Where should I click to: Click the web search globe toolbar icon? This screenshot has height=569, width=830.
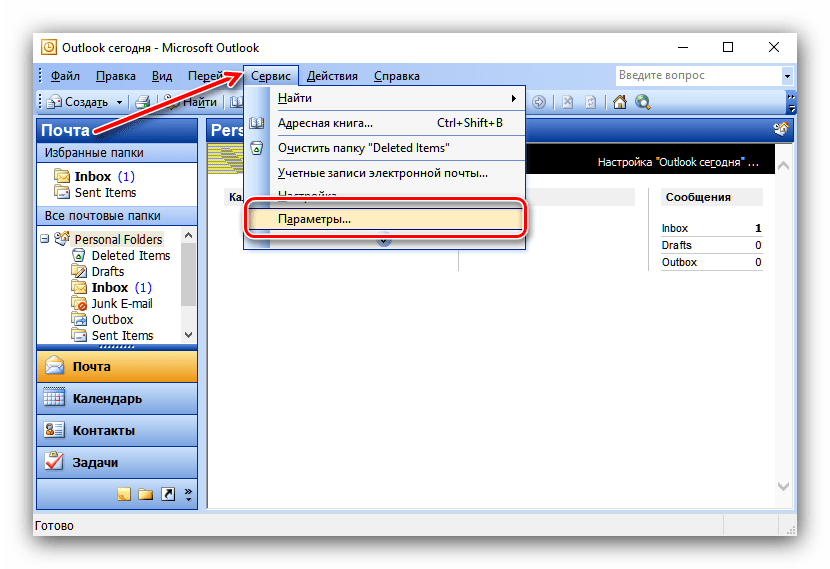[642, 102]
